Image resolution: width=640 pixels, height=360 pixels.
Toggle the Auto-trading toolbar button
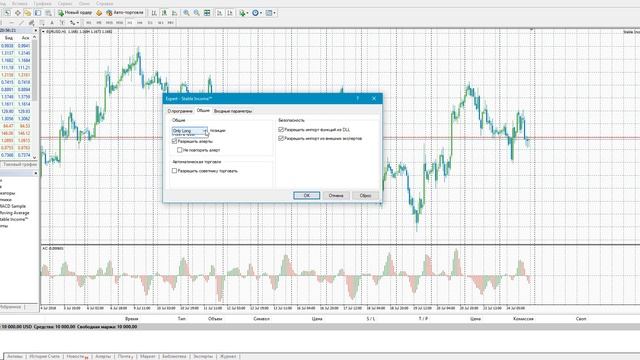[124, 13]
